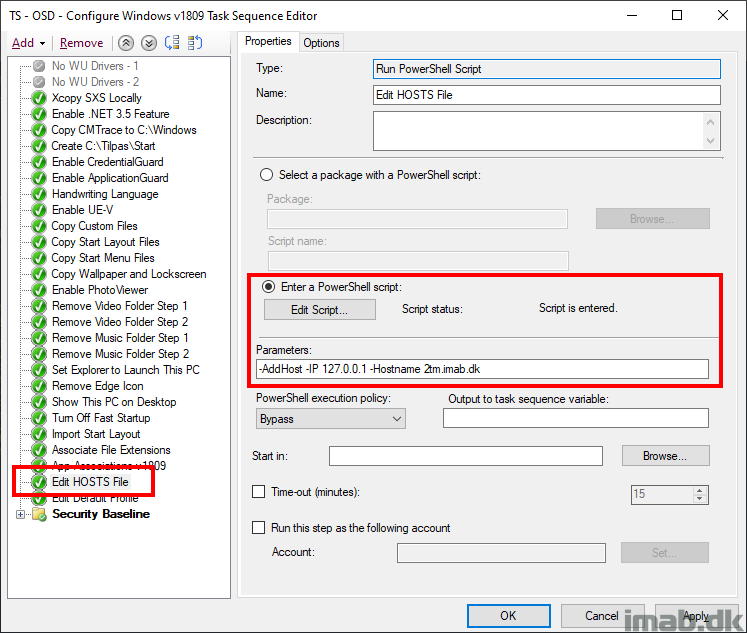Click the green check icon beside Import Start Layout
The width and height of the screenshot is (747, 633).
39,434
